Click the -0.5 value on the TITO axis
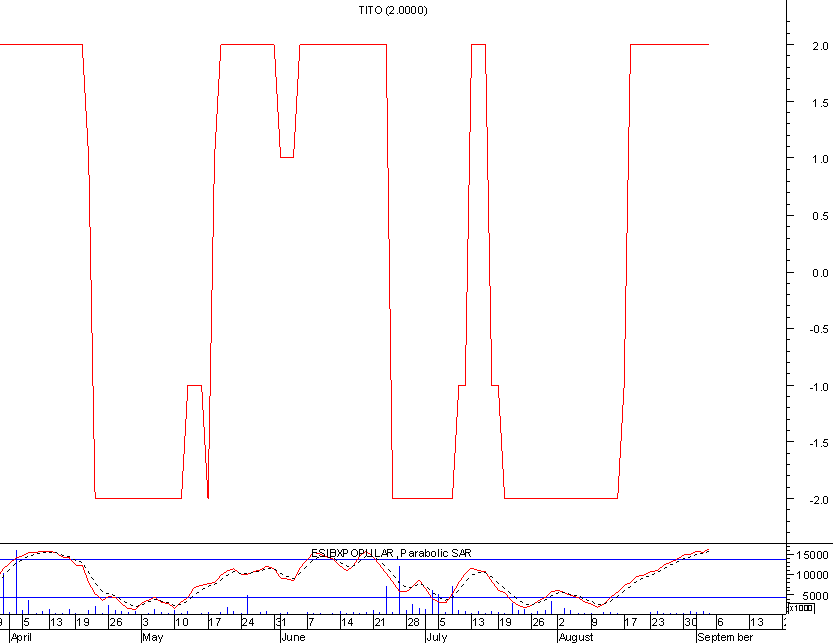 pos(819,329)
